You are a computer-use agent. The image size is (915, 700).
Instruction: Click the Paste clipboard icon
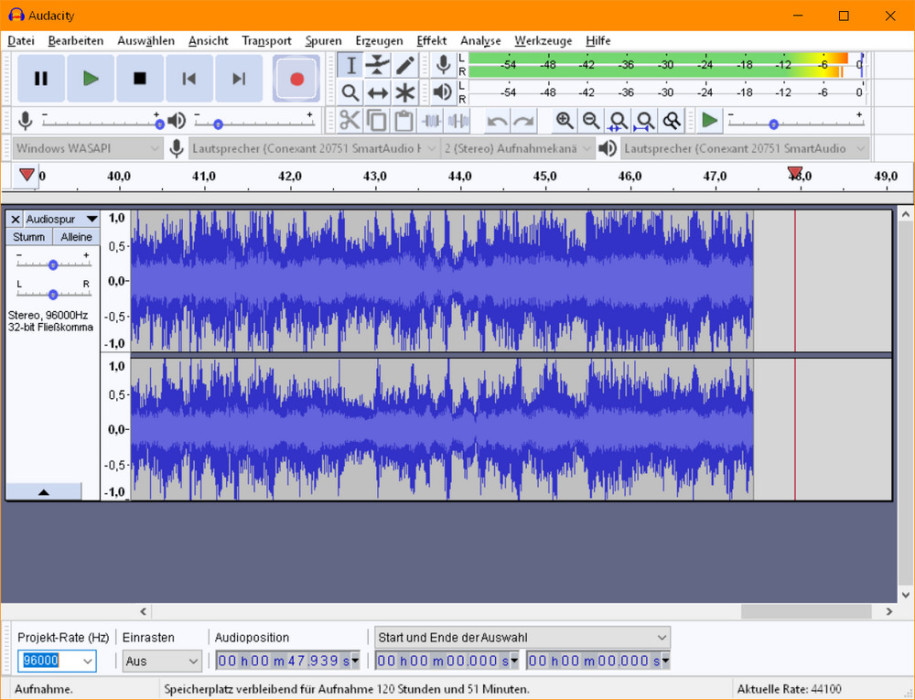tap(404, 121)
